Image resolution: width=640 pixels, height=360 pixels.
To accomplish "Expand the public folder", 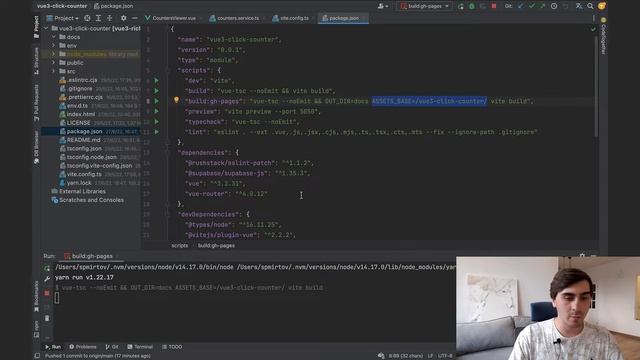I will [53, 62].
